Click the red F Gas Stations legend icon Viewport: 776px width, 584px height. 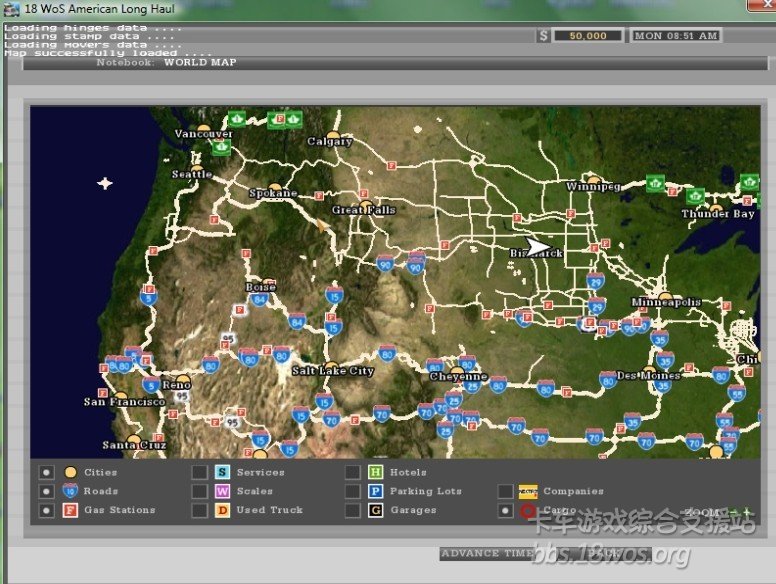pos(70,511)
